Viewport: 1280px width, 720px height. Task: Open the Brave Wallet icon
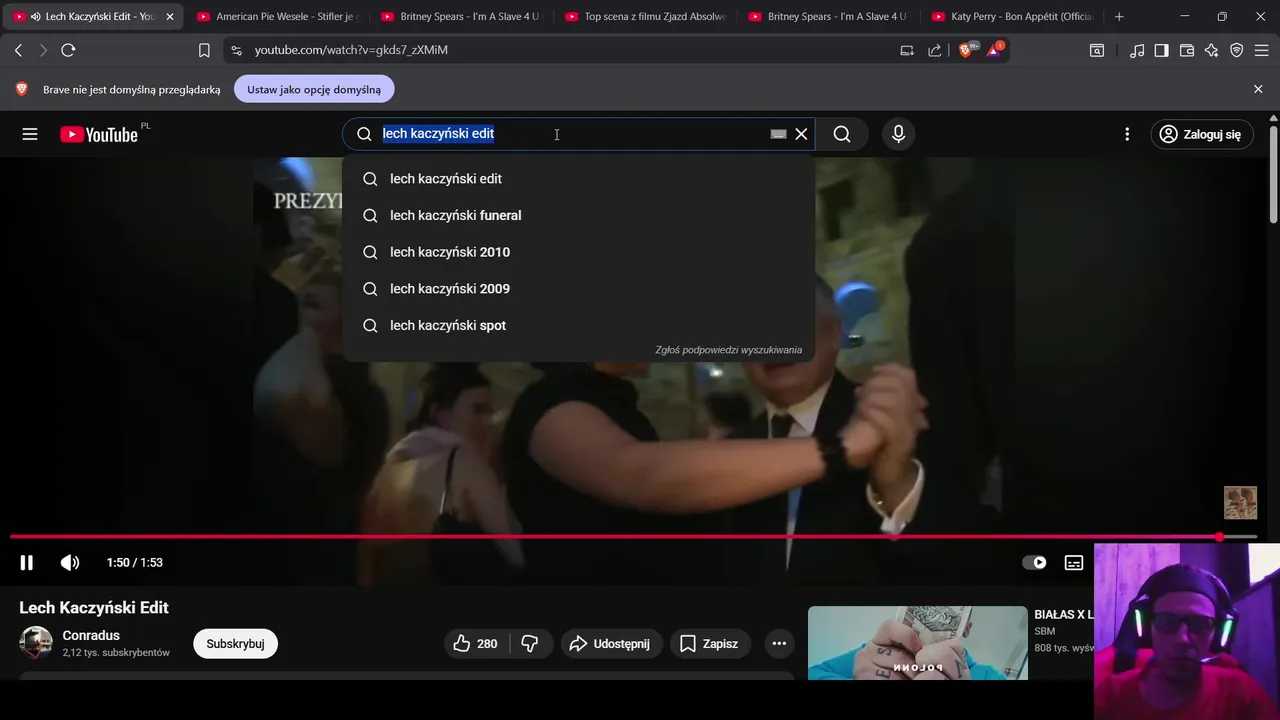tap(1187, 50)
